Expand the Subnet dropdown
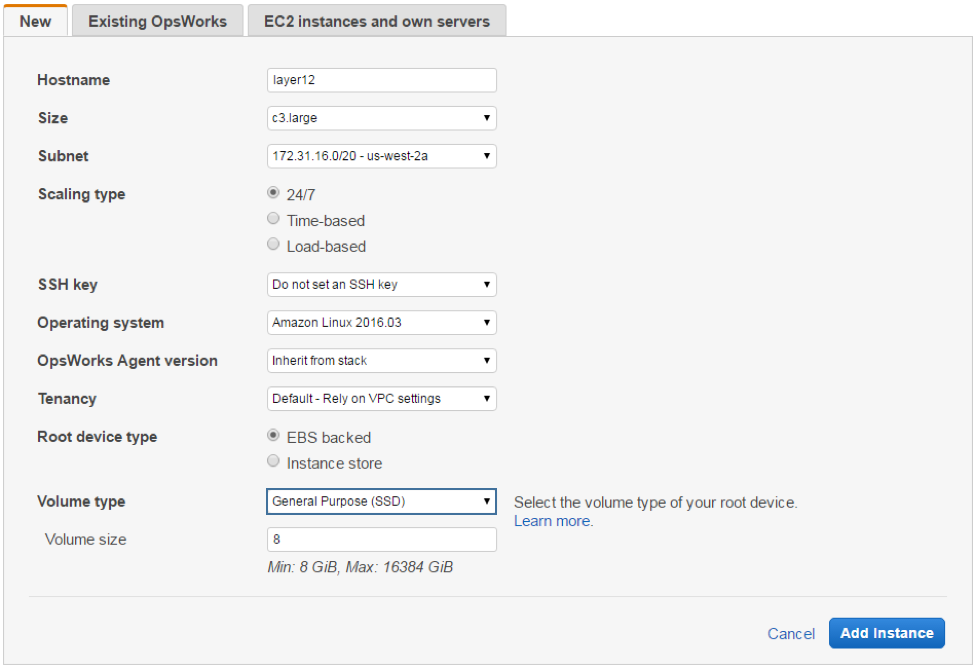The width and height of the screenshot is (974, 668). tap(381, 156)
